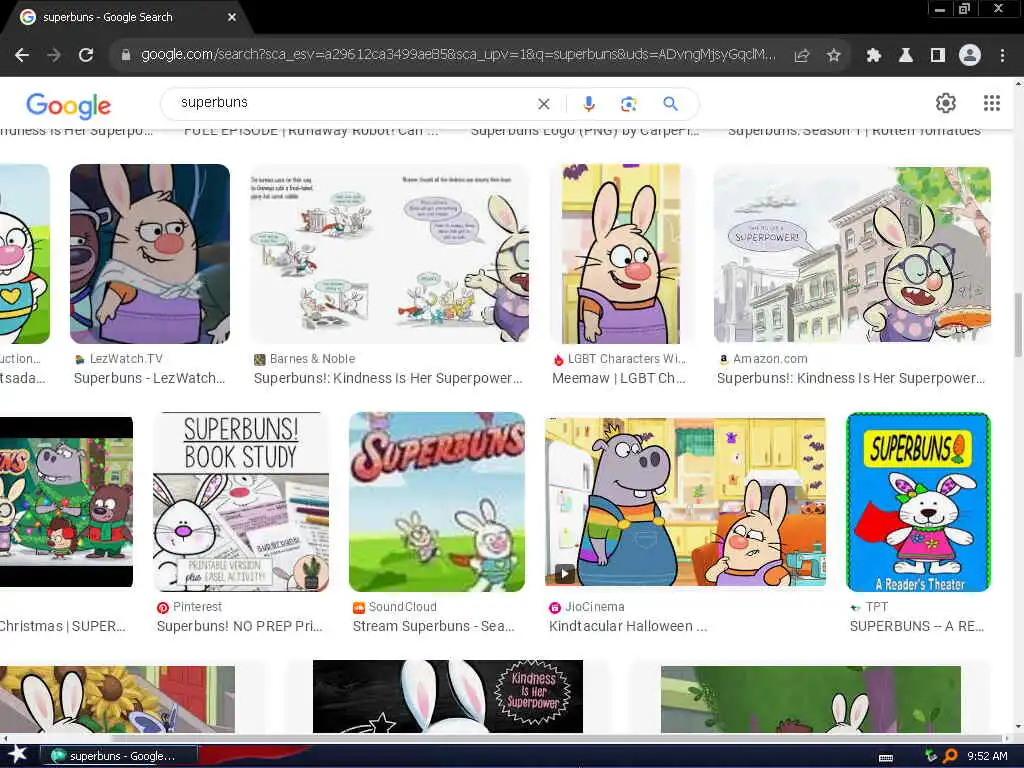
Task: Click the Google logo
Action: pyautogui.click(x=69, y=106)
